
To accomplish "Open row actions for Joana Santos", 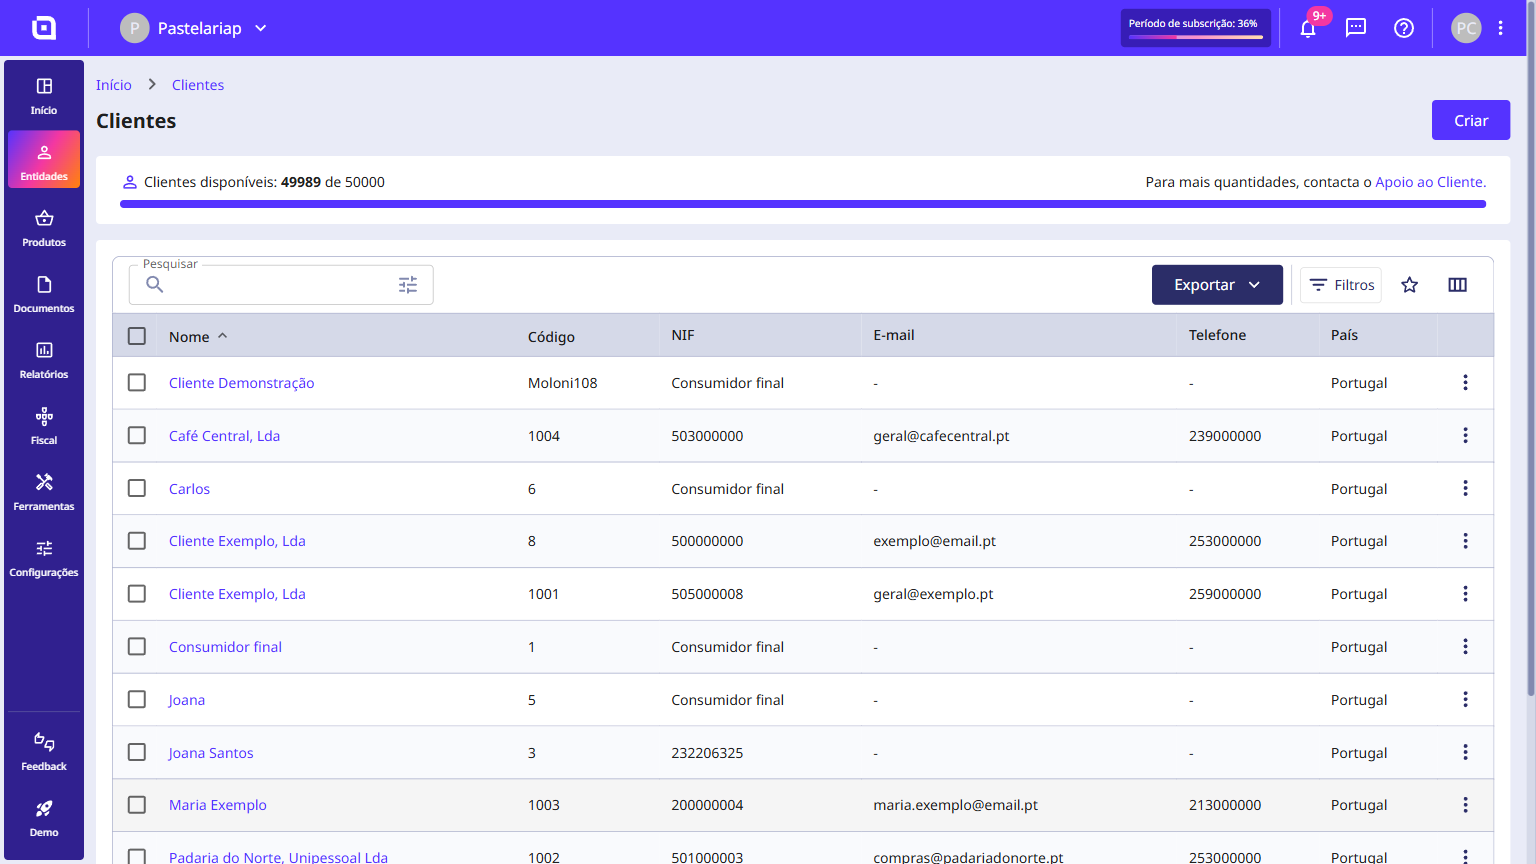I will point(1466,752).
